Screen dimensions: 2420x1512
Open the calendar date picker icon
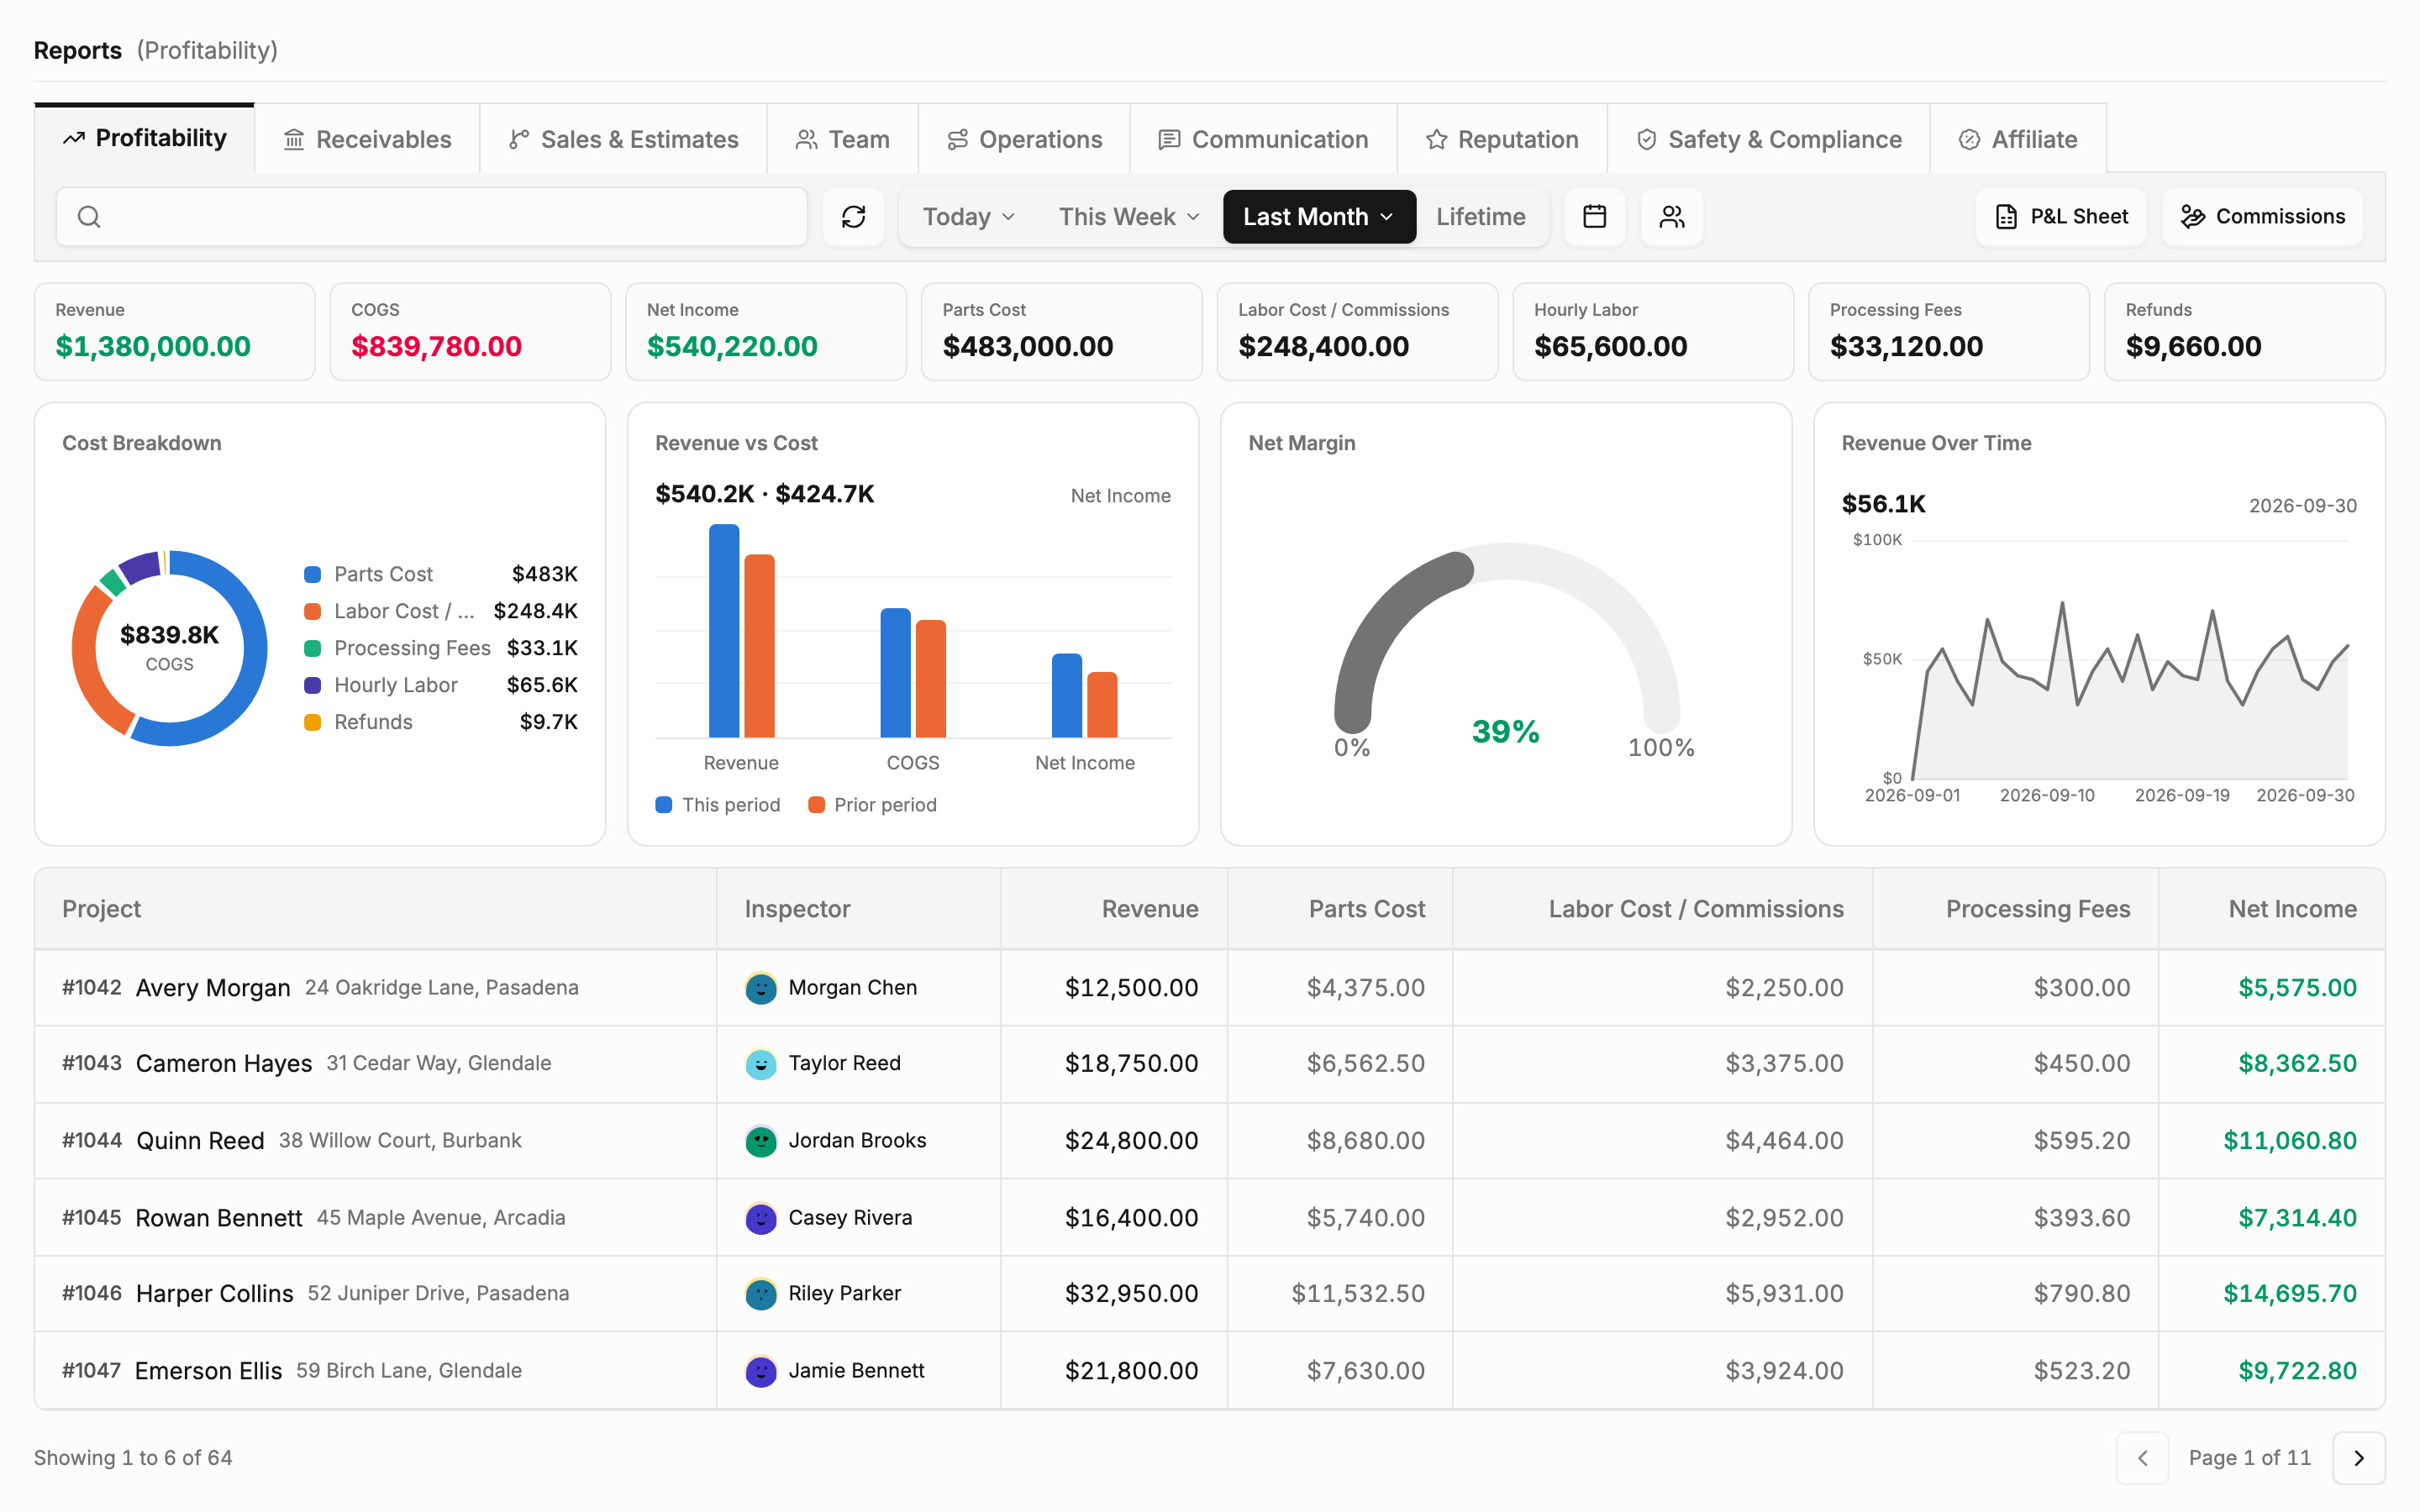click(x=1594, y=217)
